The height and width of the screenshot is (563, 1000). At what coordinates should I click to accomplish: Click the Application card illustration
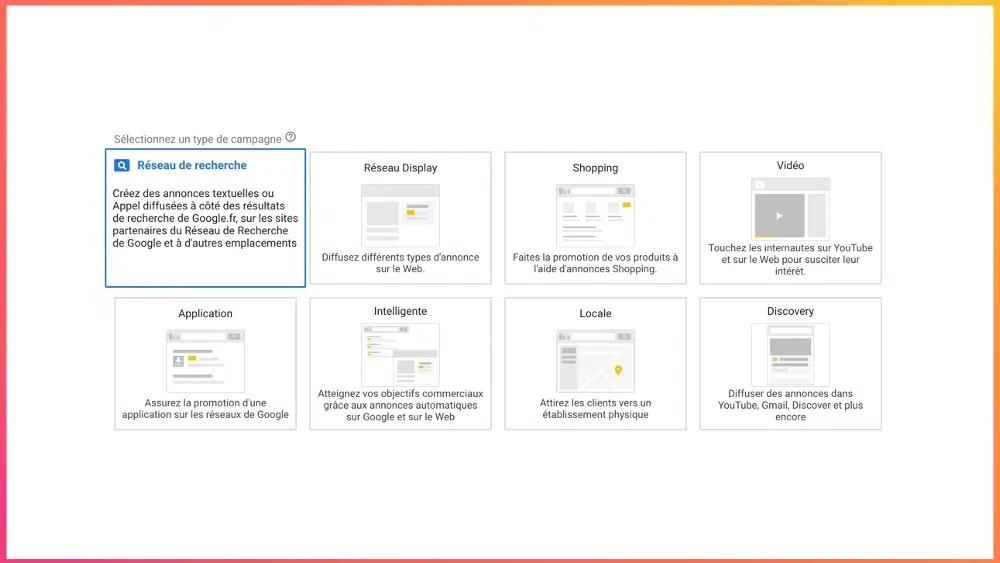pos(205,360)
